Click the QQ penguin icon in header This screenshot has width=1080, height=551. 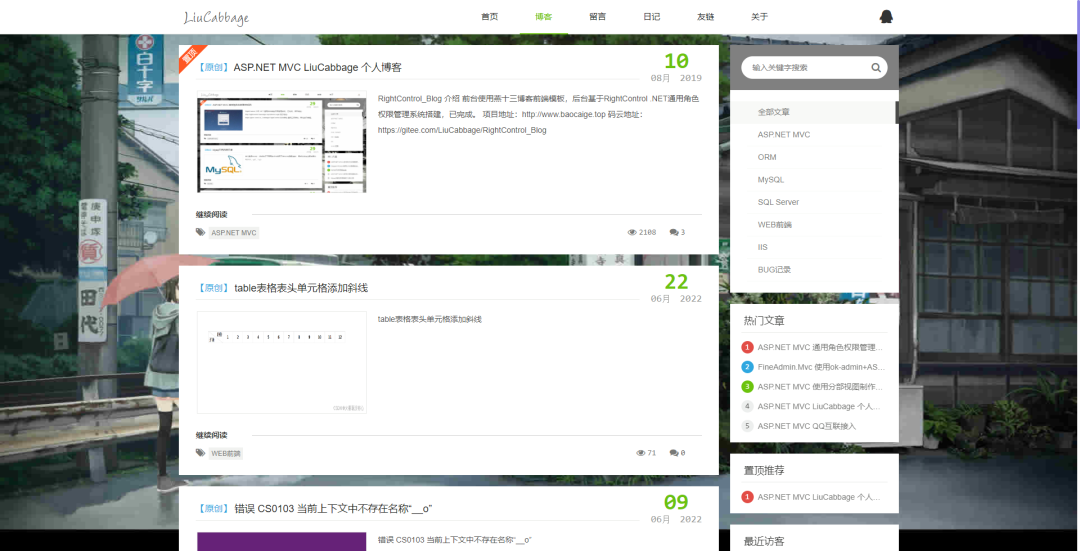(x=885, y=16)
